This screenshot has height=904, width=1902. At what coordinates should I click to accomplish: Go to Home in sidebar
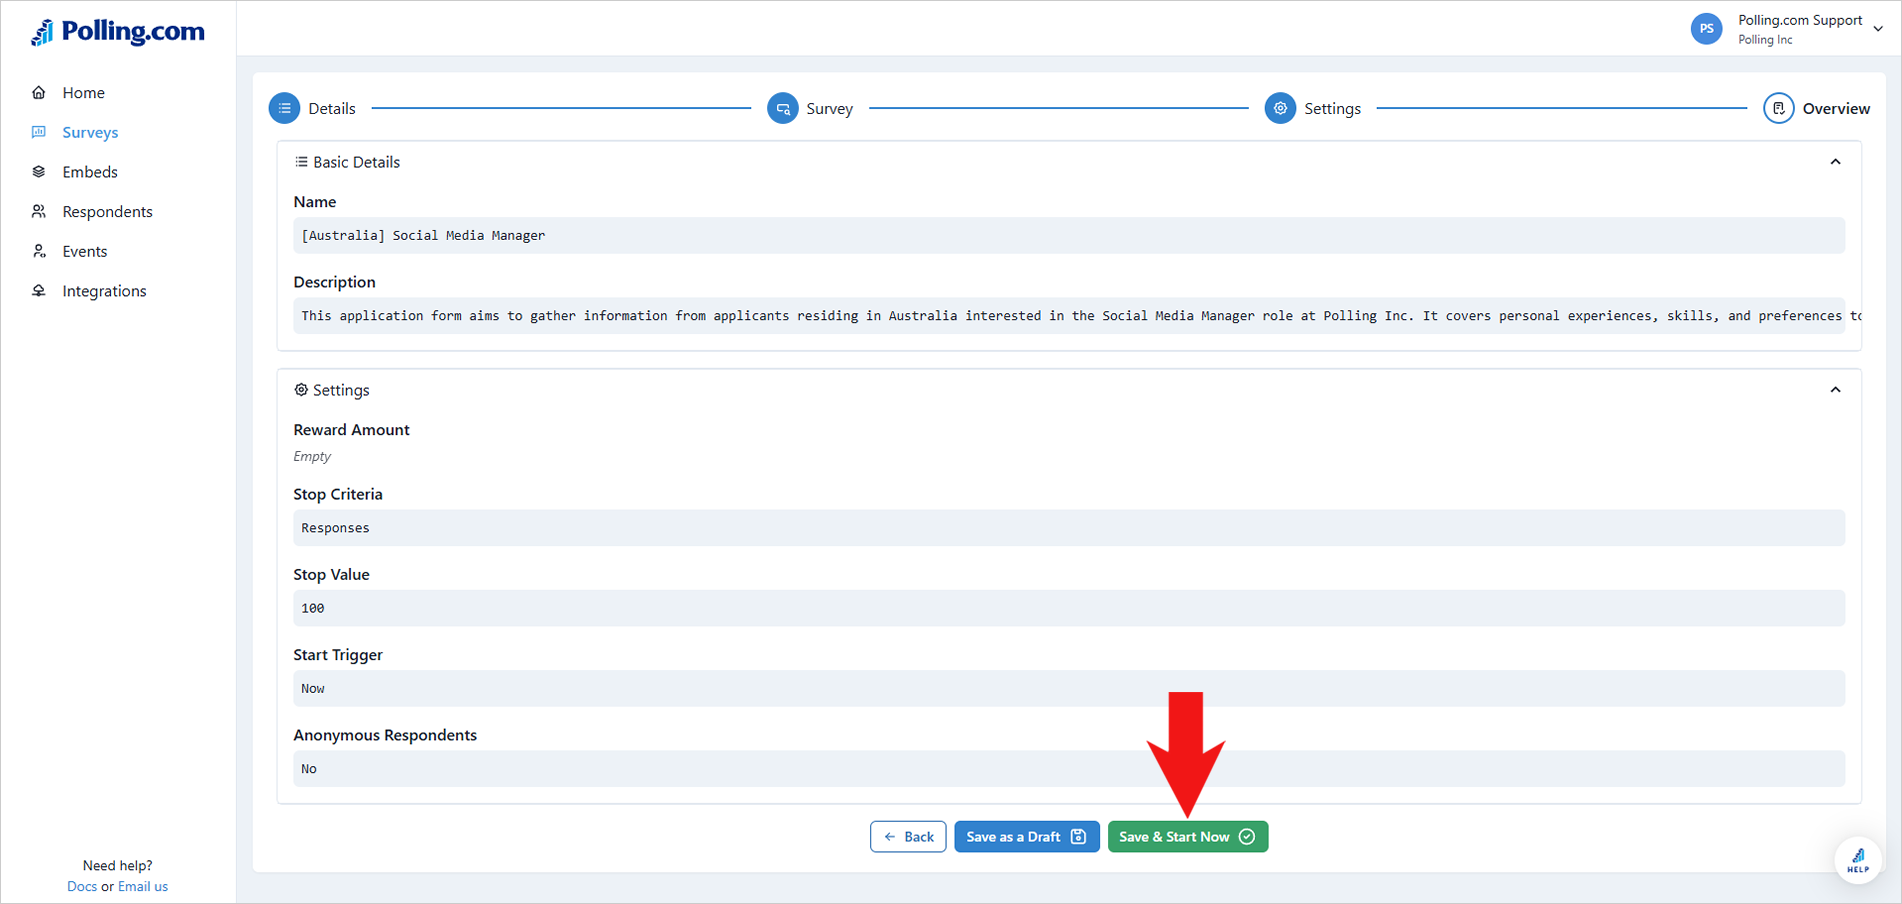pos(83,92)
